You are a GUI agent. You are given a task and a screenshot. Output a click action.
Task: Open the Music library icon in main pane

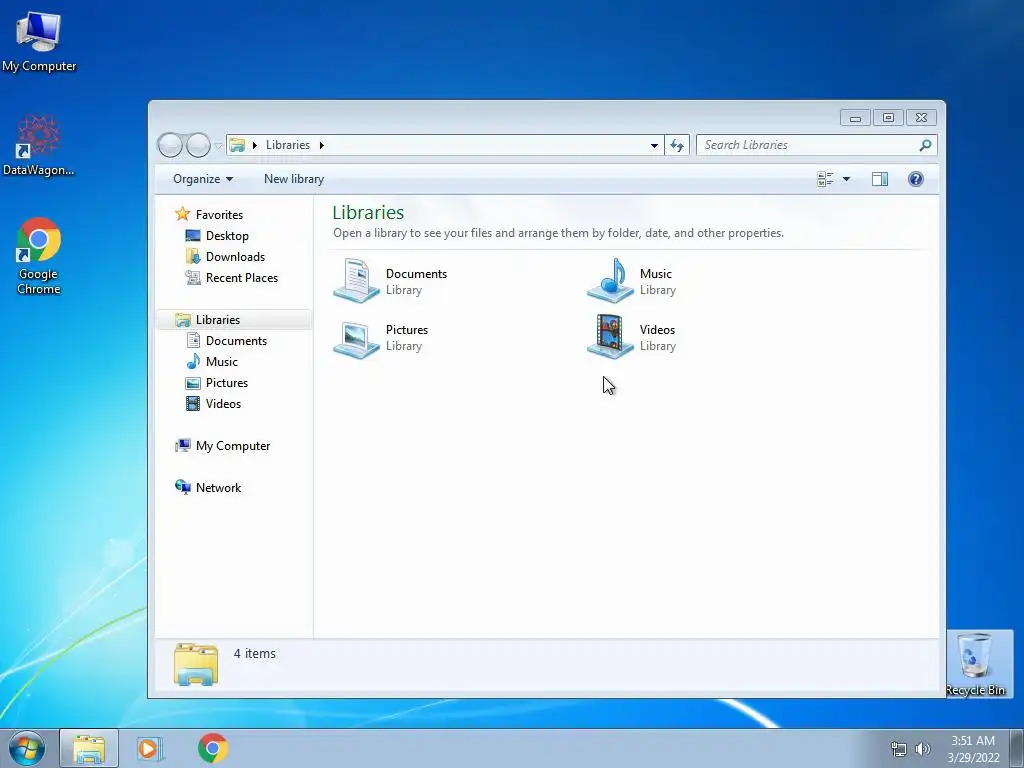click(610, 281)
